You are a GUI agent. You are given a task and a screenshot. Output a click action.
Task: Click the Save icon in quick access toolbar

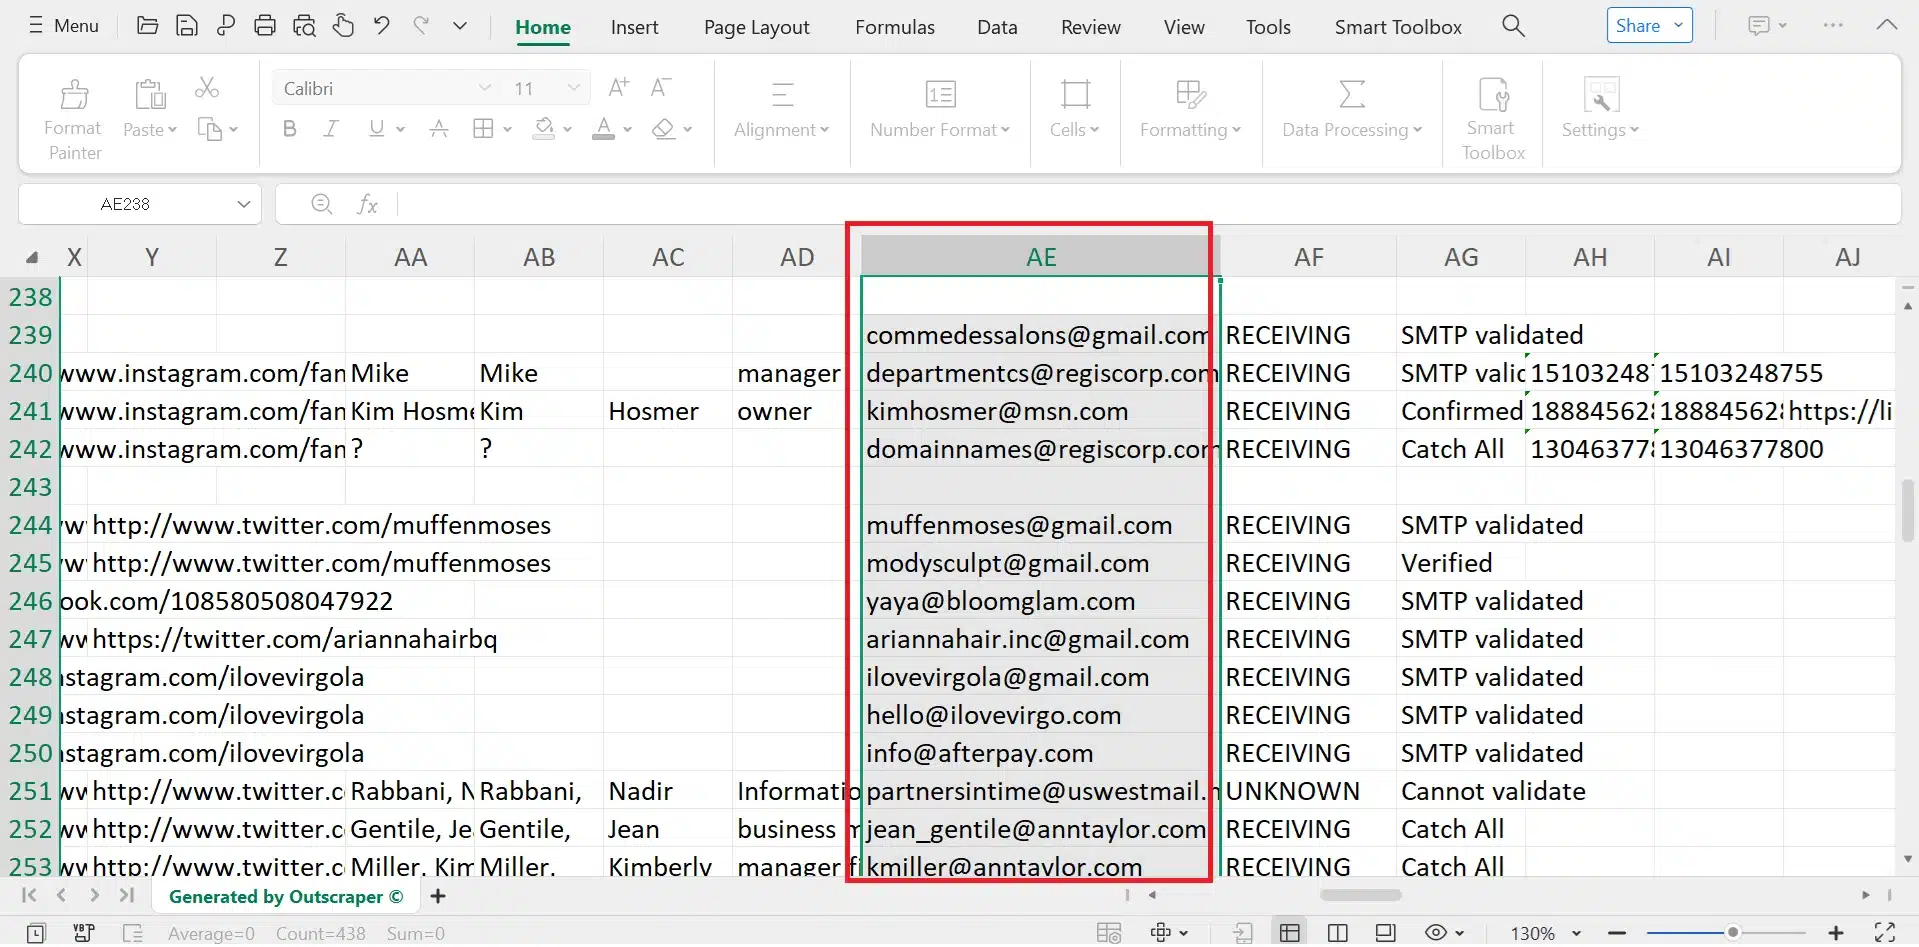pos(186,26)
